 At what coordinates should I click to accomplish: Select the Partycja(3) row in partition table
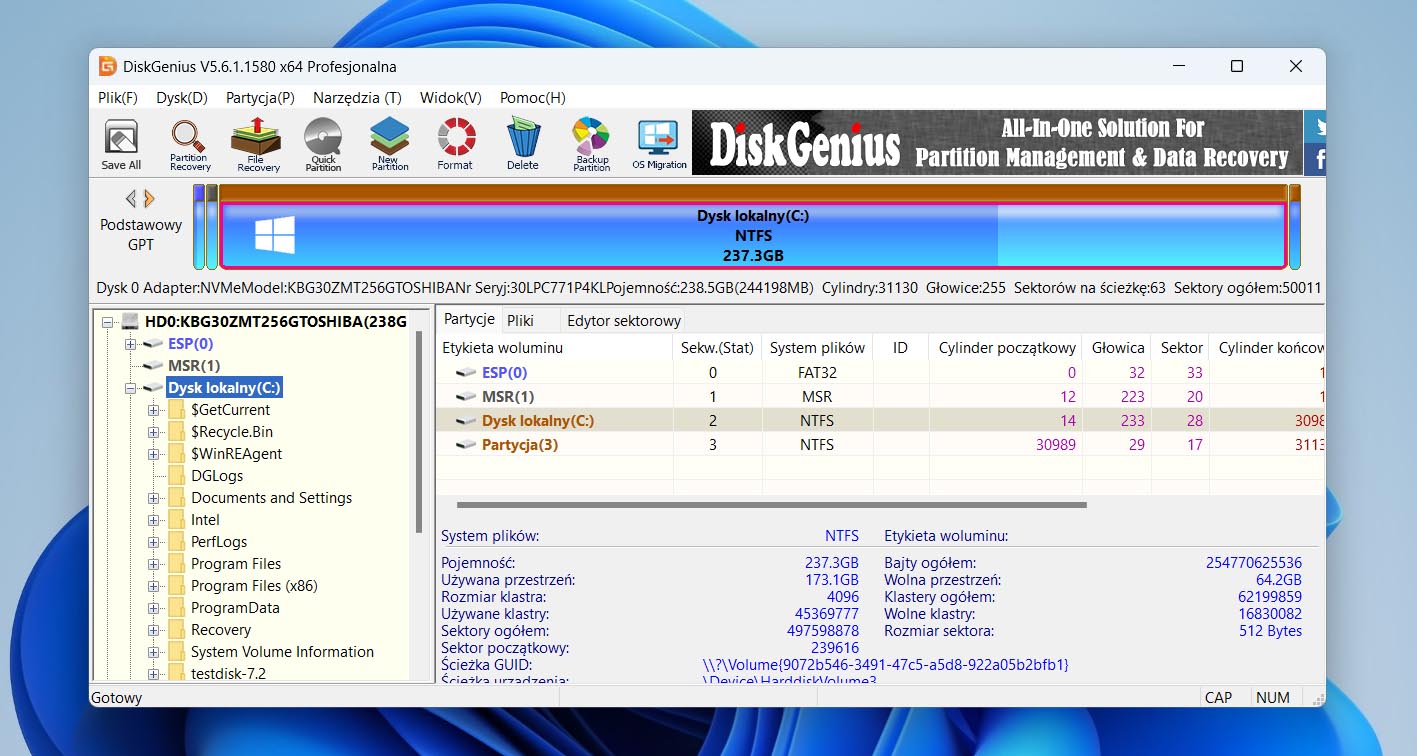point(880,445)
